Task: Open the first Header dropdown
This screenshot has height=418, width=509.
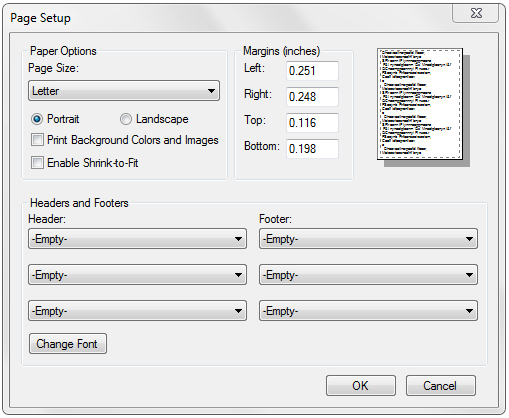Action: point(137,239)
